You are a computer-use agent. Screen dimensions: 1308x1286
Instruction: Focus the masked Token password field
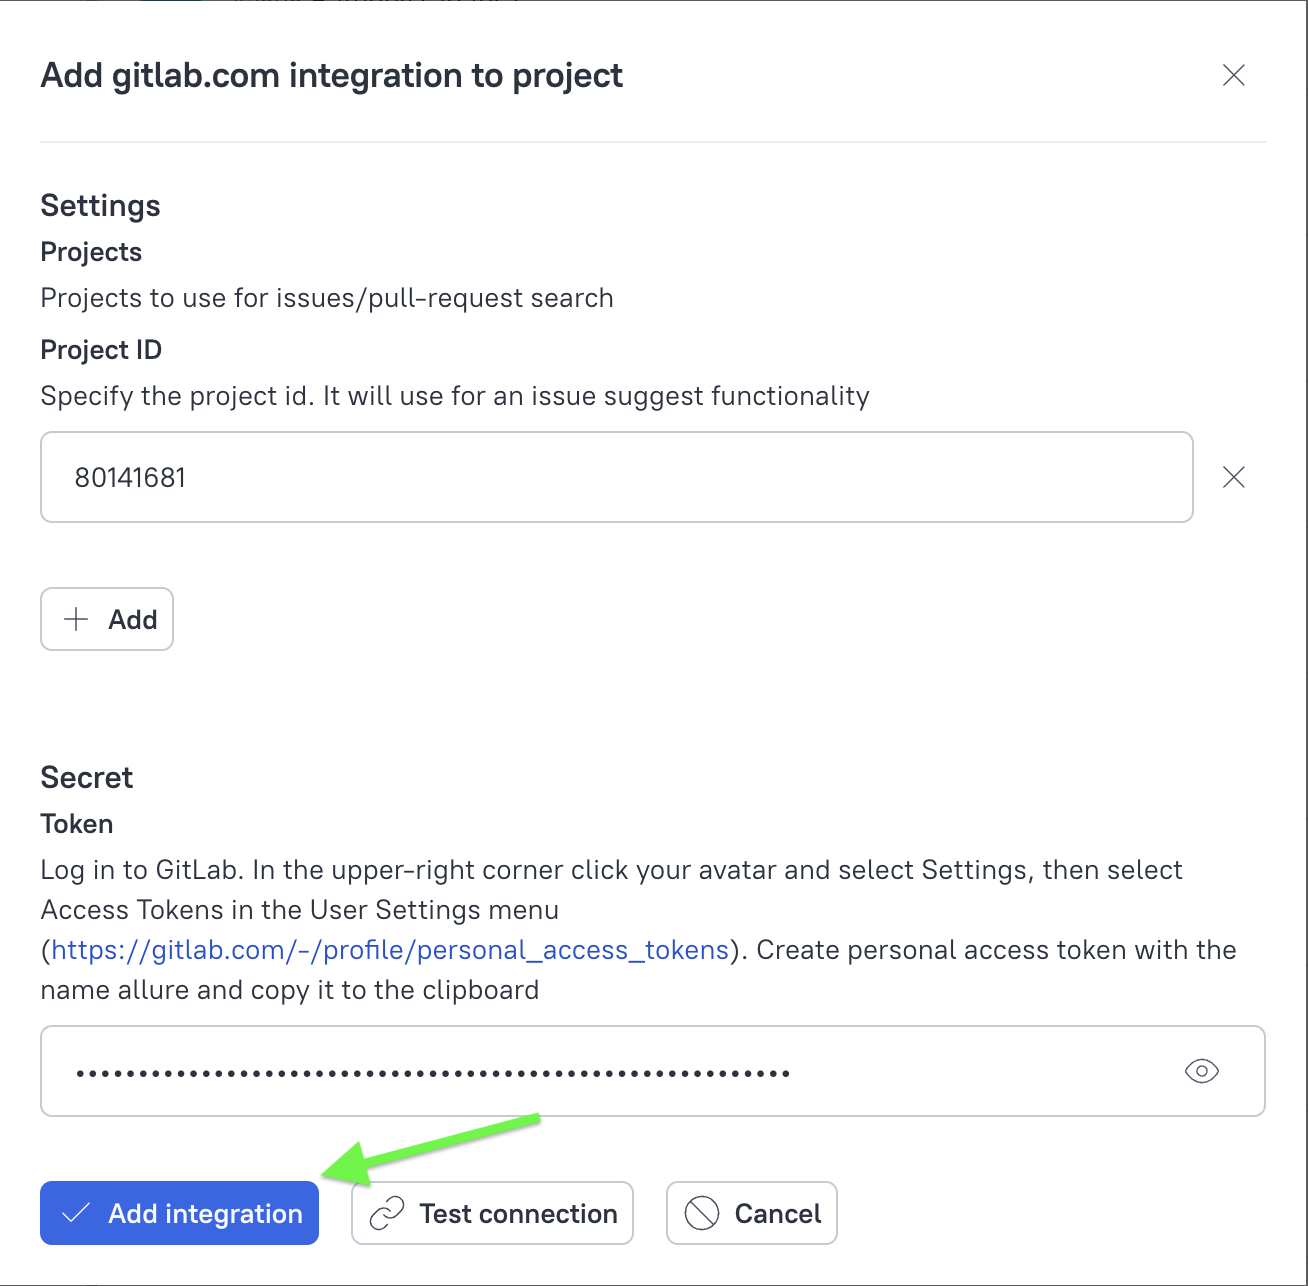click(x=653, y=1071)
